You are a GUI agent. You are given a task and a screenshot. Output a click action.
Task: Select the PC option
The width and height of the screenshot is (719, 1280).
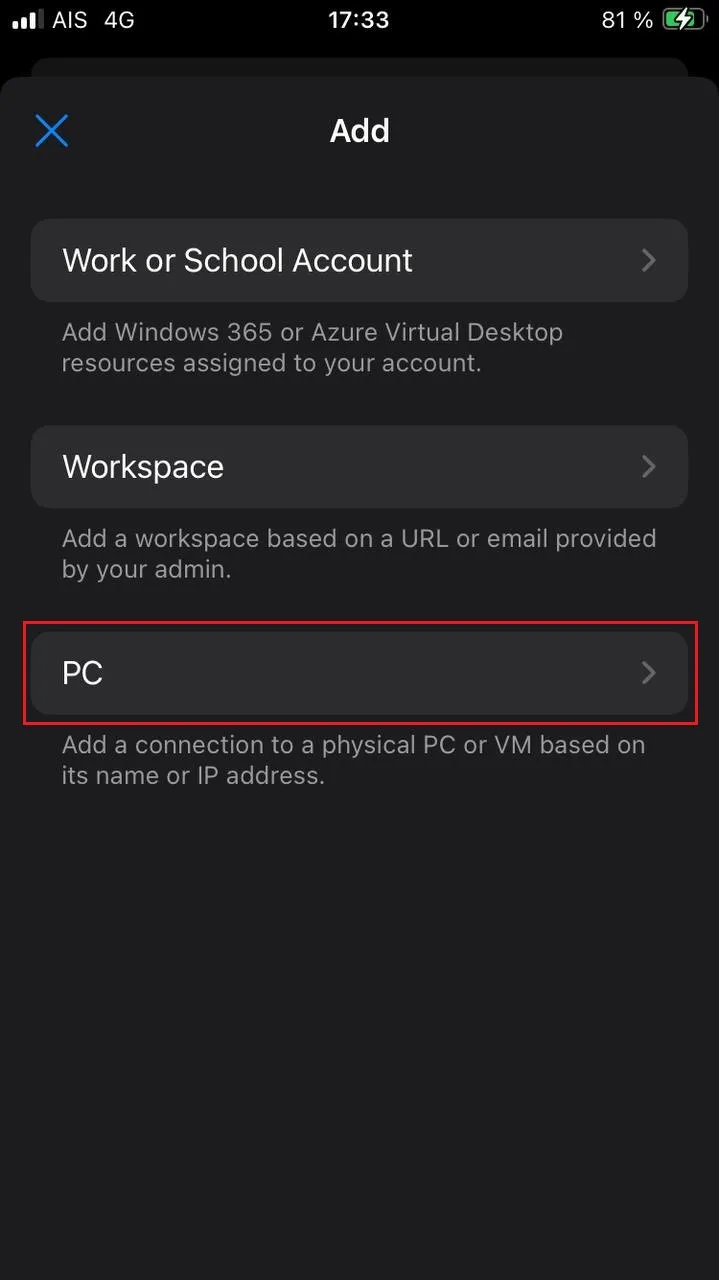[x=83, y=673]
